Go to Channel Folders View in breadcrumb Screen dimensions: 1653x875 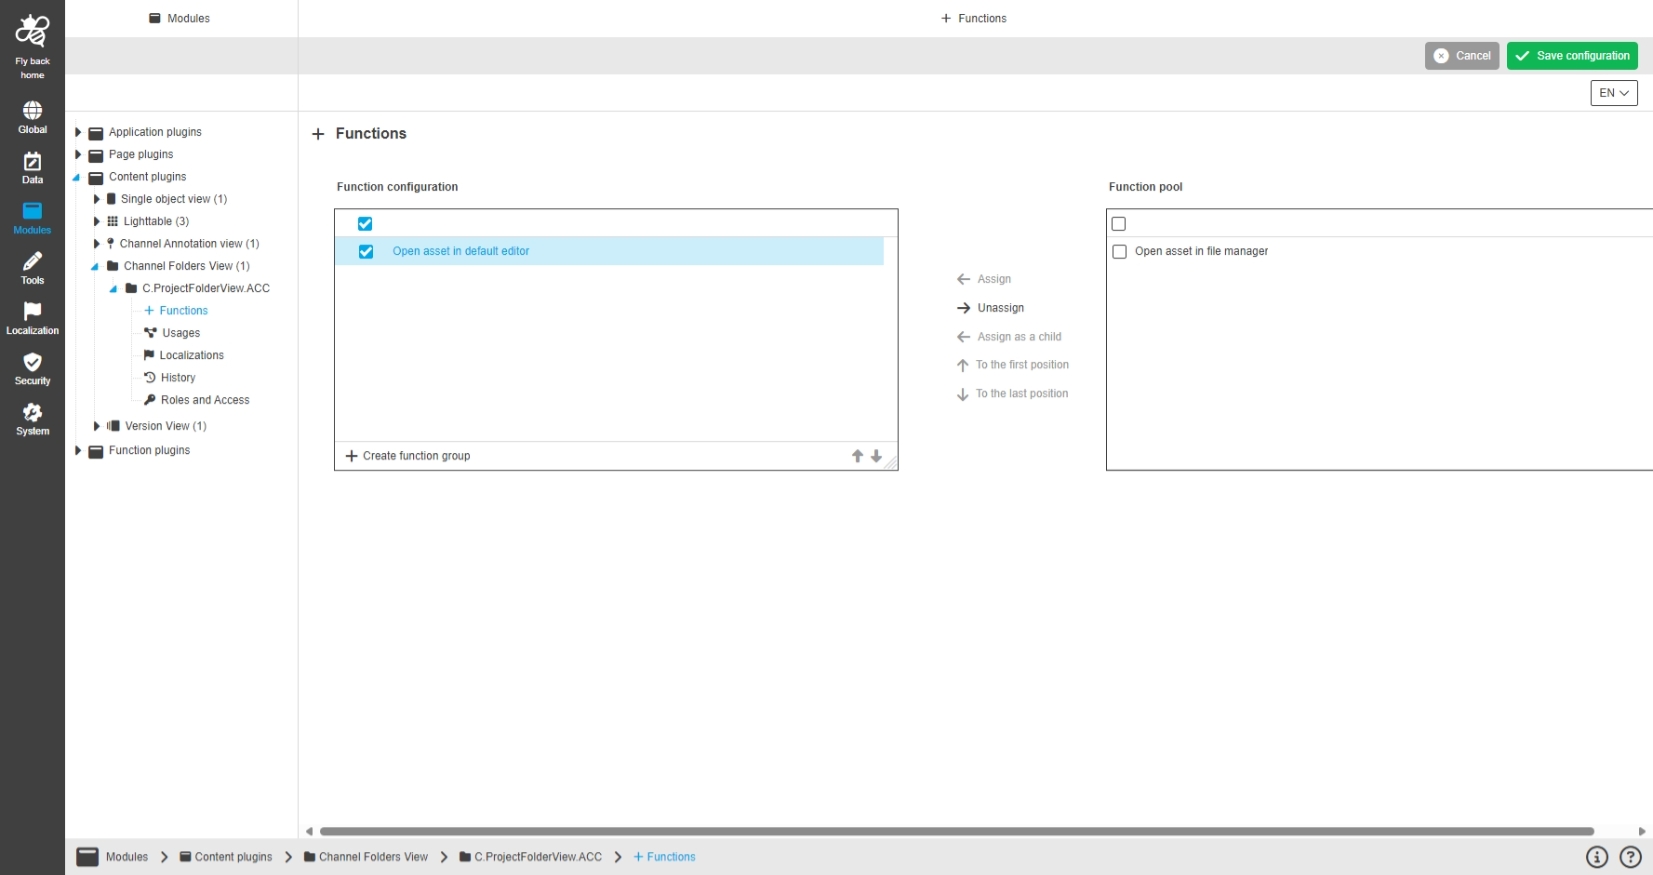366,857
